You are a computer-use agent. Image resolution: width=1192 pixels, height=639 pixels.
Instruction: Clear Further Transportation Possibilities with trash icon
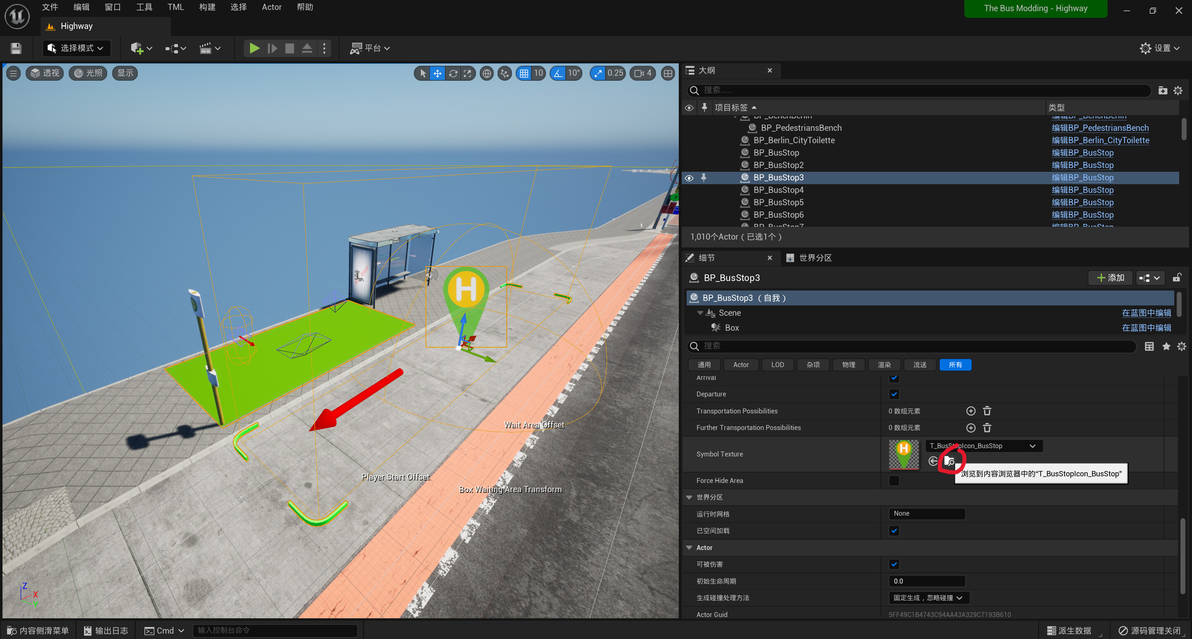tap(987, 428)
